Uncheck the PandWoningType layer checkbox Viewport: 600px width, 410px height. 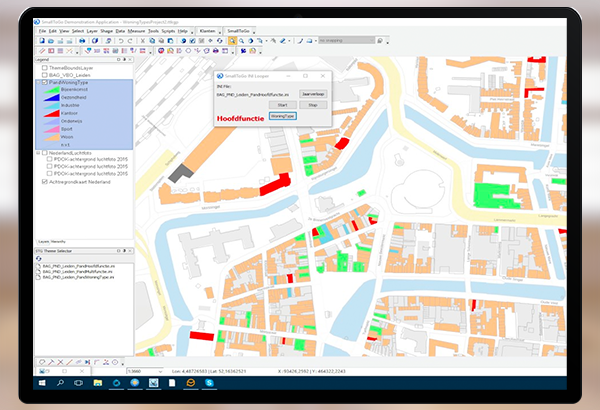pos(44,82)
